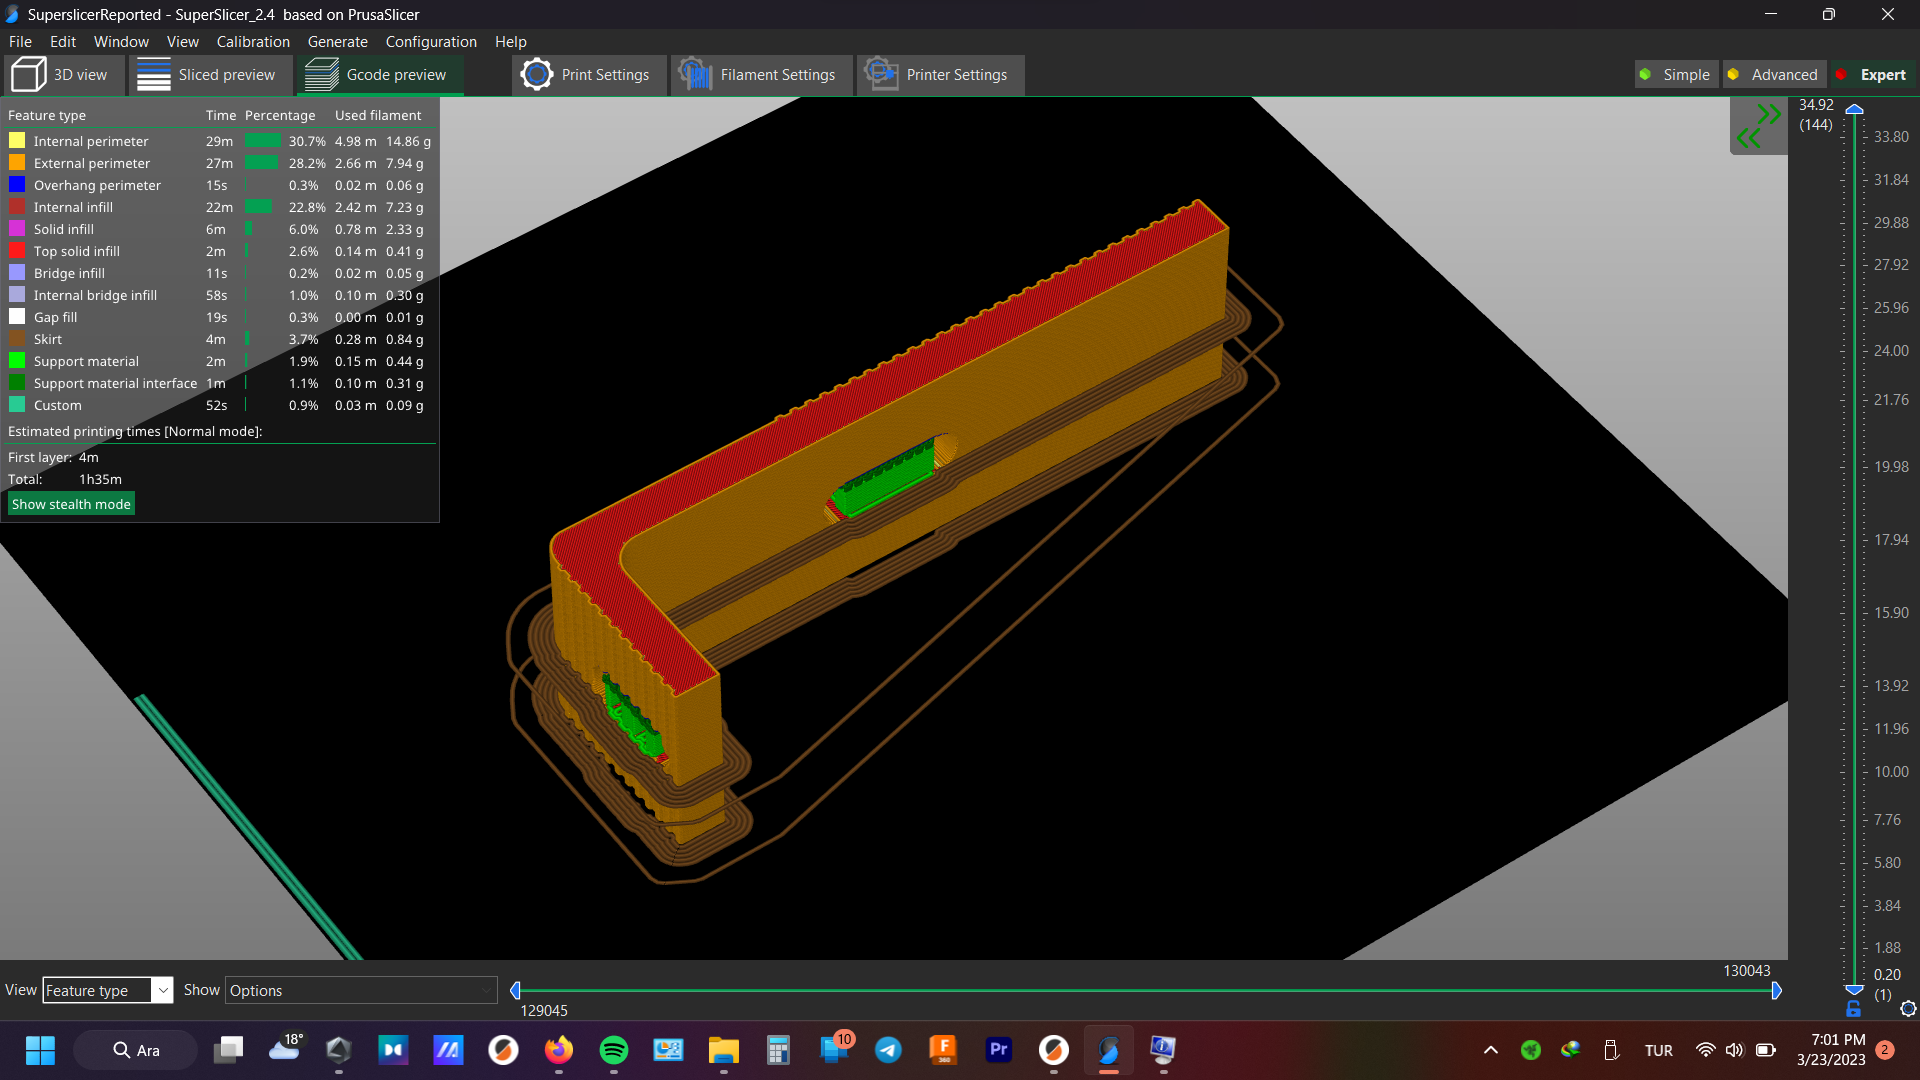
Task: Open Spotify from the taskbar
Action: [x=613, y=1050]
